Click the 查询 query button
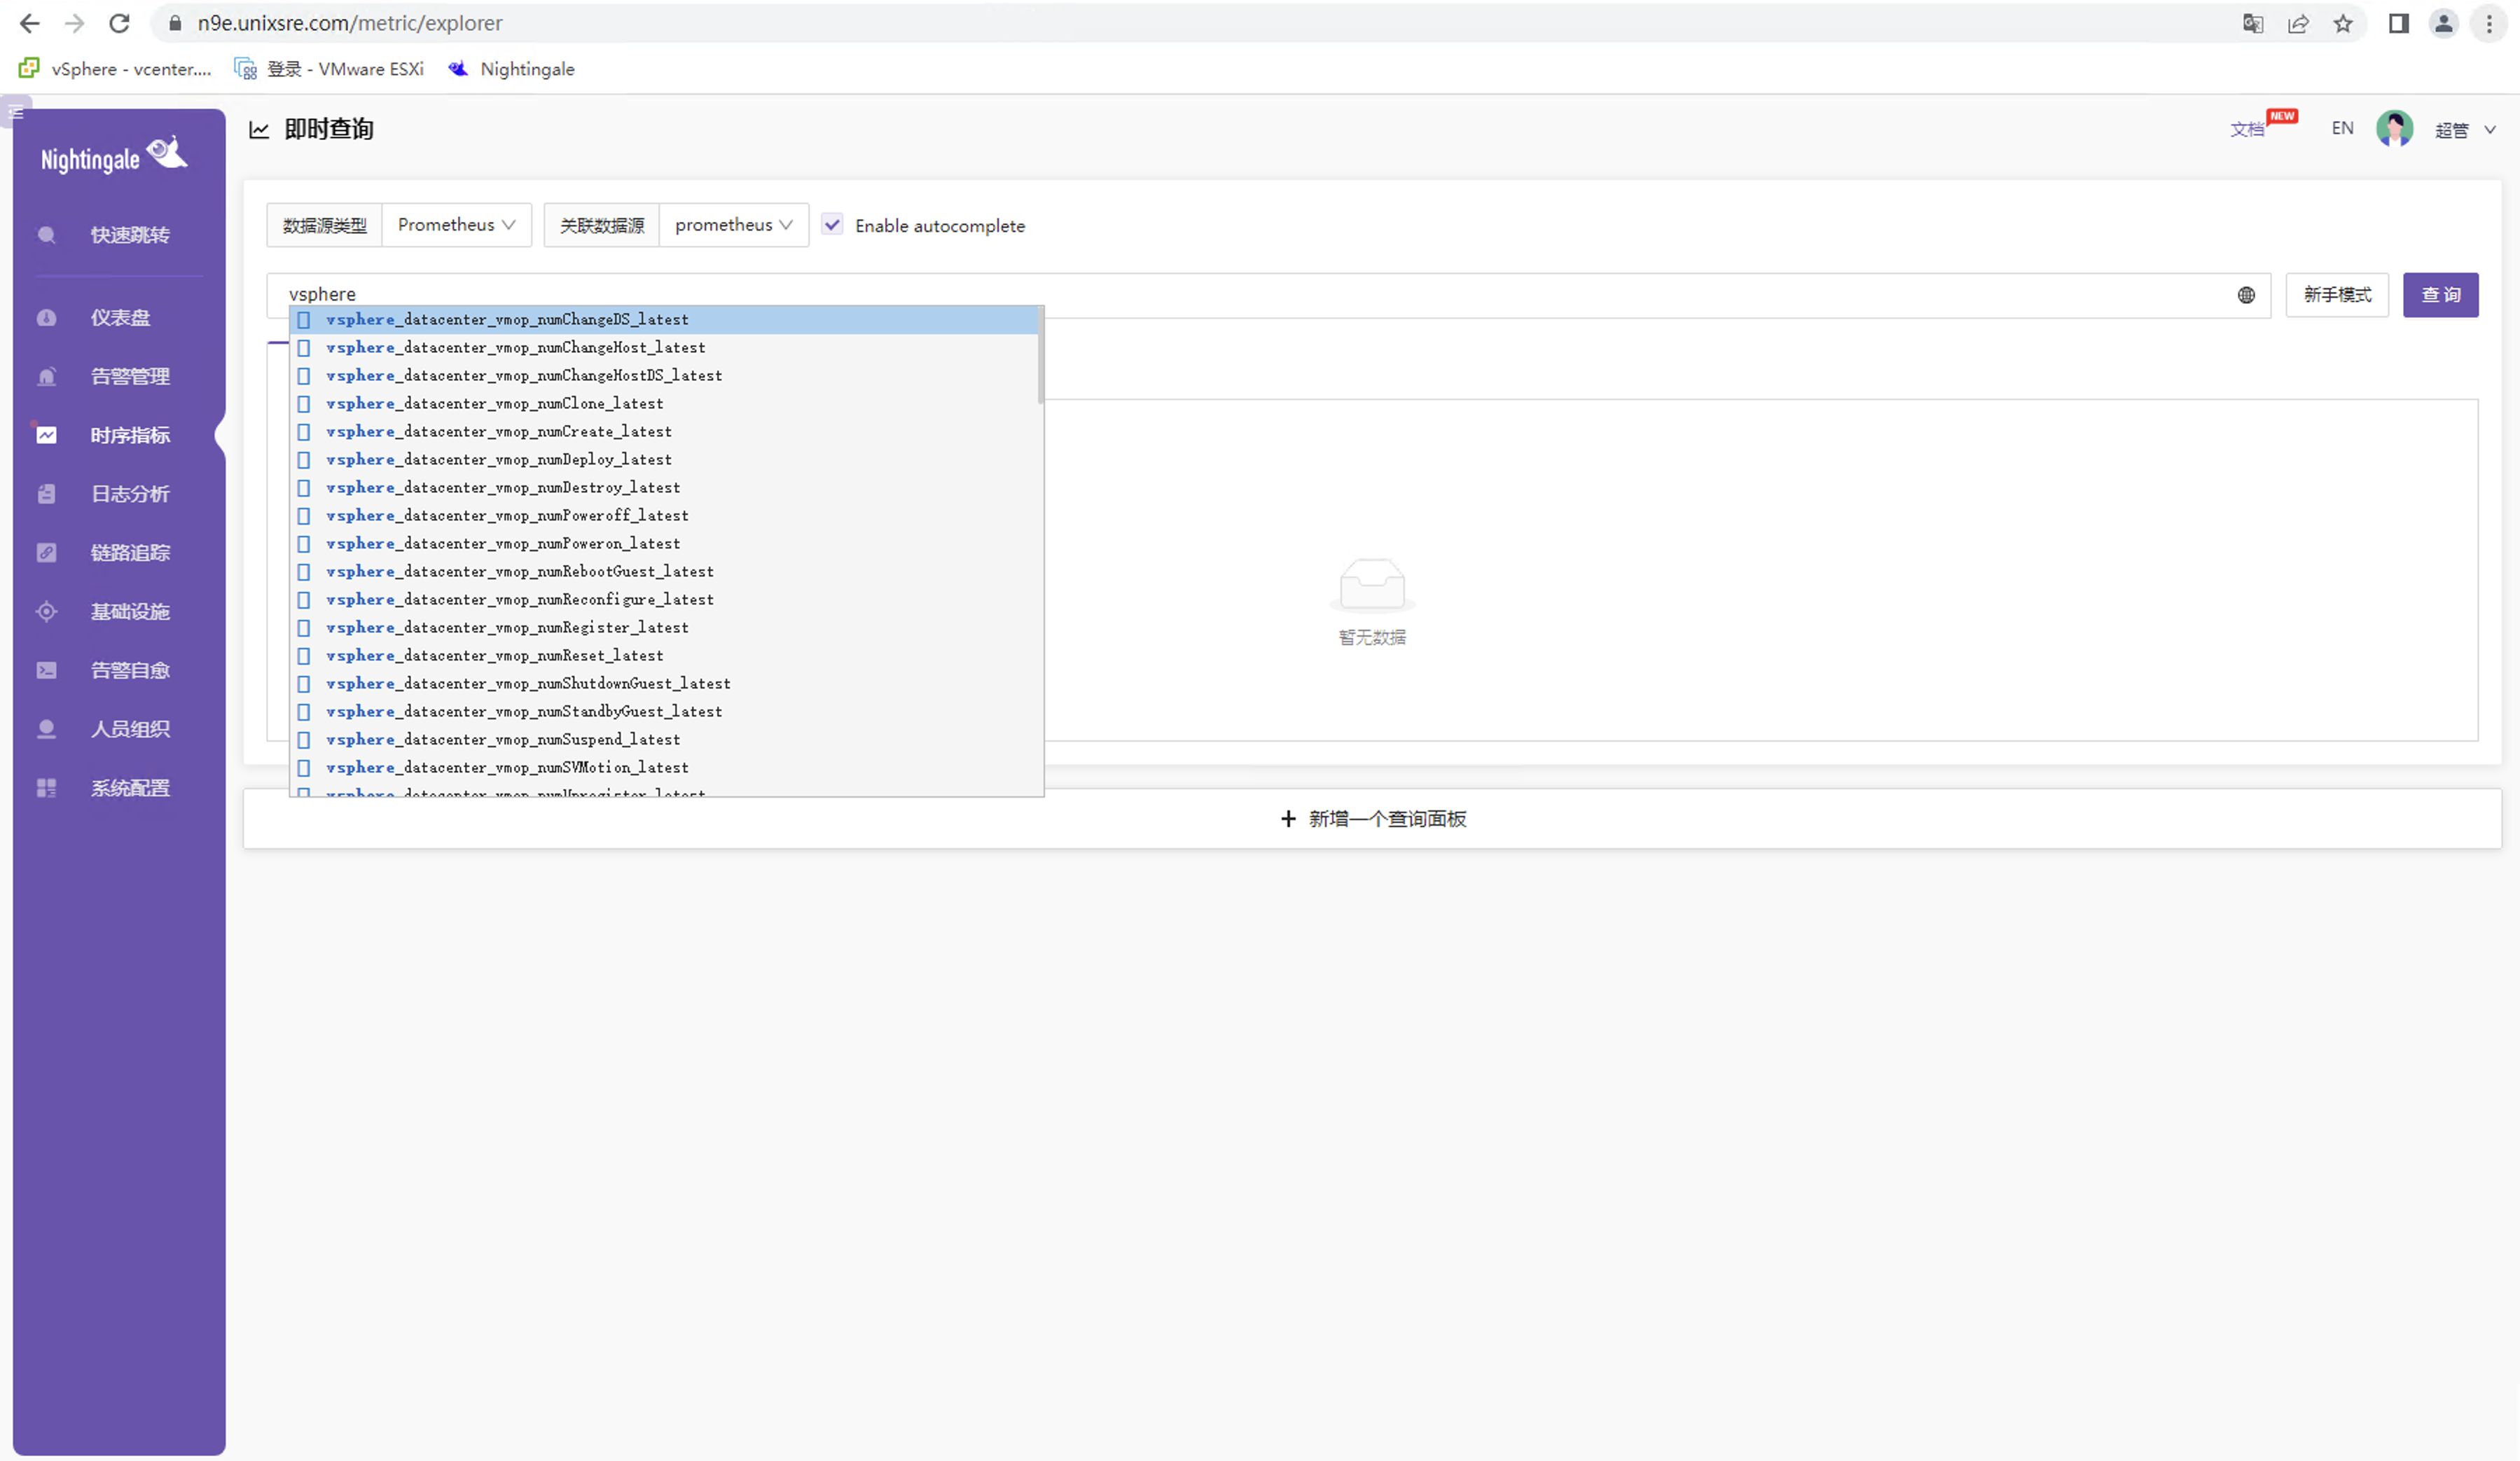This screenshot has height=1461, width=2520. pyautogui.click(x=2442, y=294)
